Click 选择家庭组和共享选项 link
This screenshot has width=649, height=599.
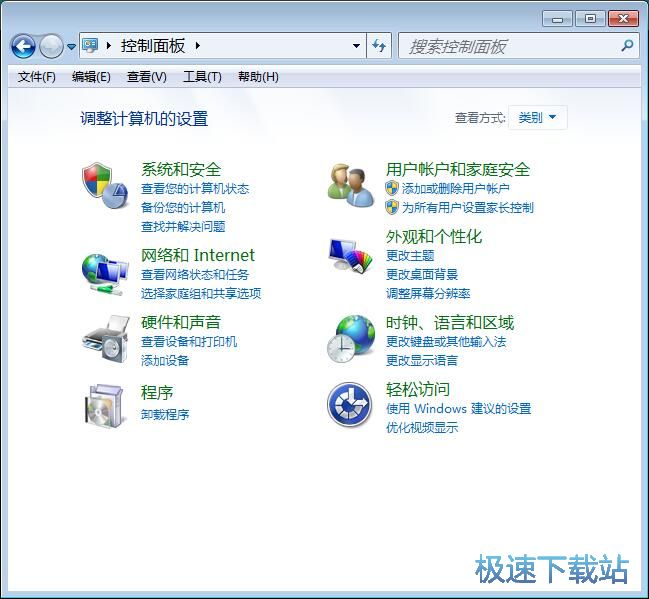201,293
